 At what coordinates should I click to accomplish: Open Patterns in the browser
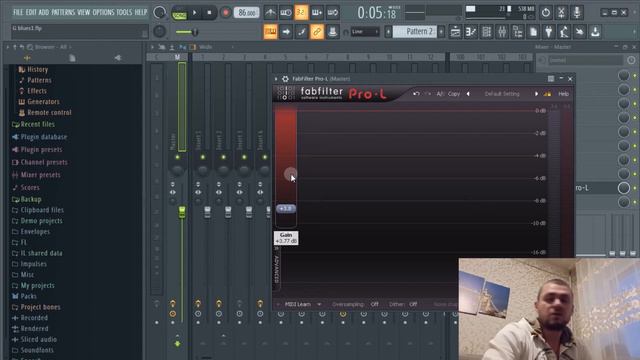pyautogui.click(x=39, y=80)
